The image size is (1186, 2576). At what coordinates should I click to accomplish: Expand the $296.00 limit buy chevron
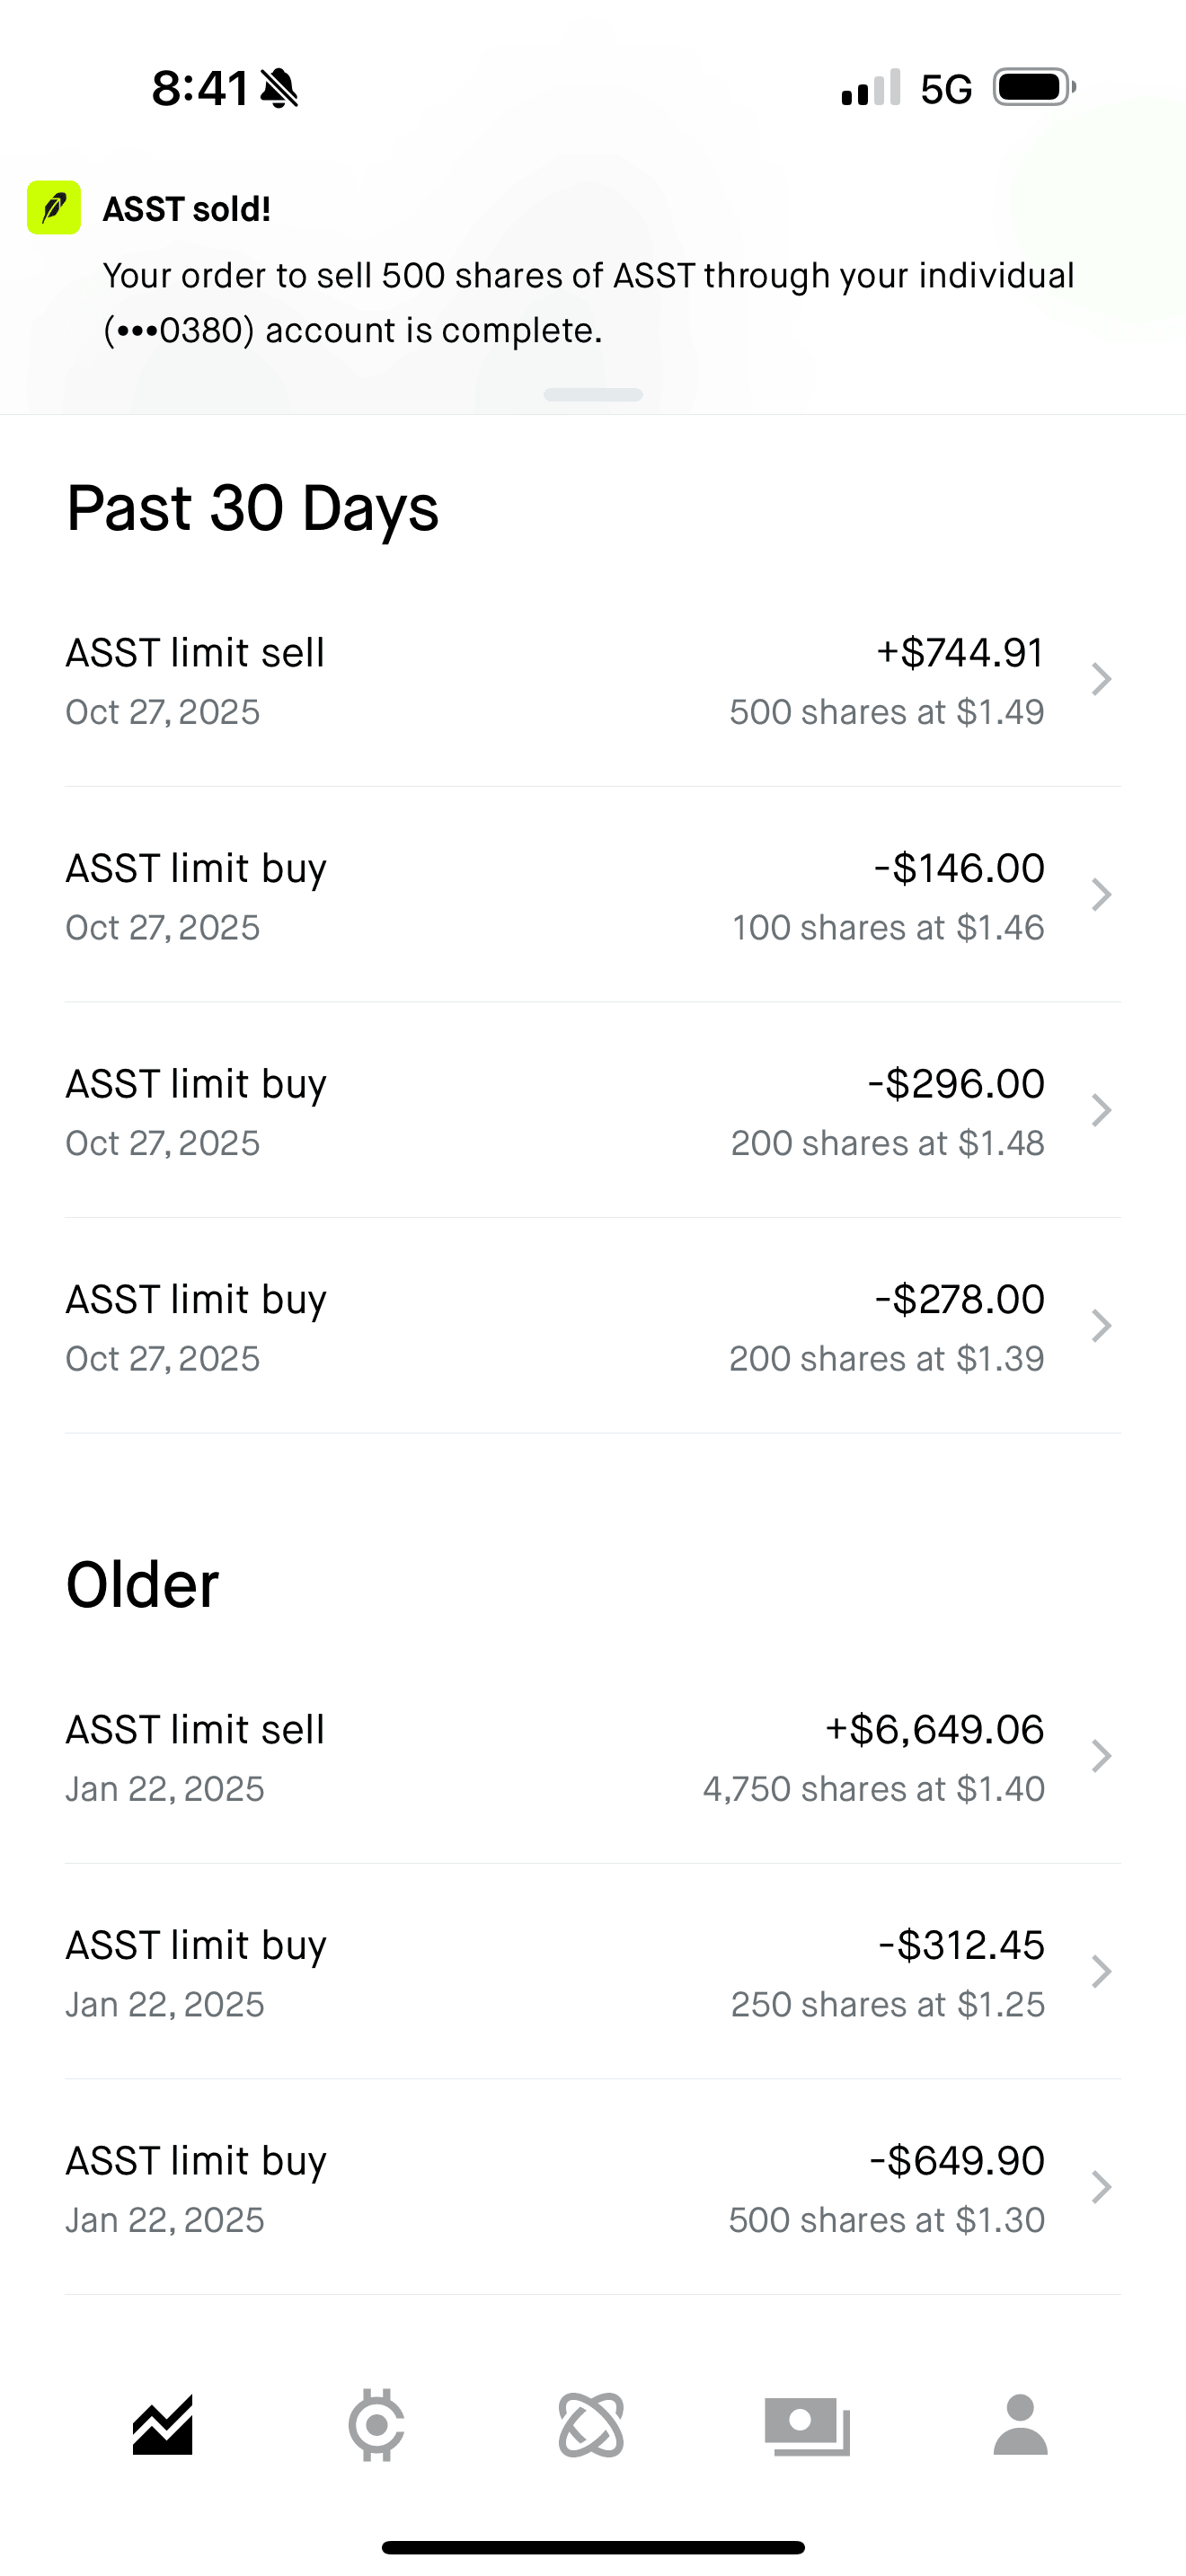(x=1101, y=1110)
